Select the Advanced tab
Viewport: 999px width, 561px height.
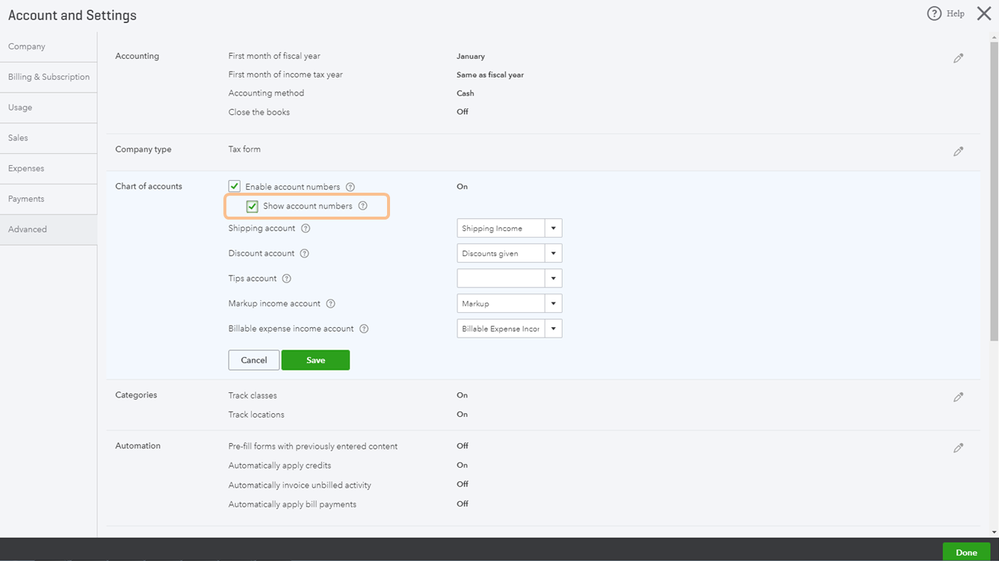pos(48,230)
